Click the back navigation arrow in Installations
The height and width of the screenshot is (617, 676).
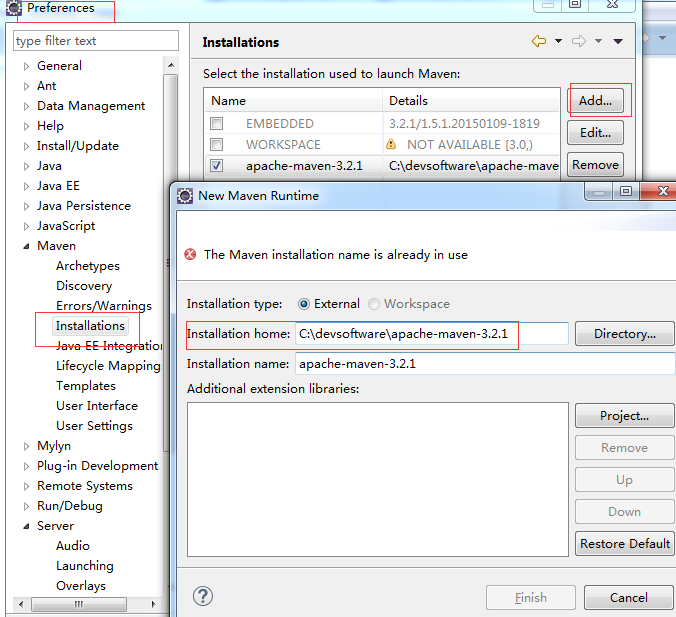tap(538, 41)
